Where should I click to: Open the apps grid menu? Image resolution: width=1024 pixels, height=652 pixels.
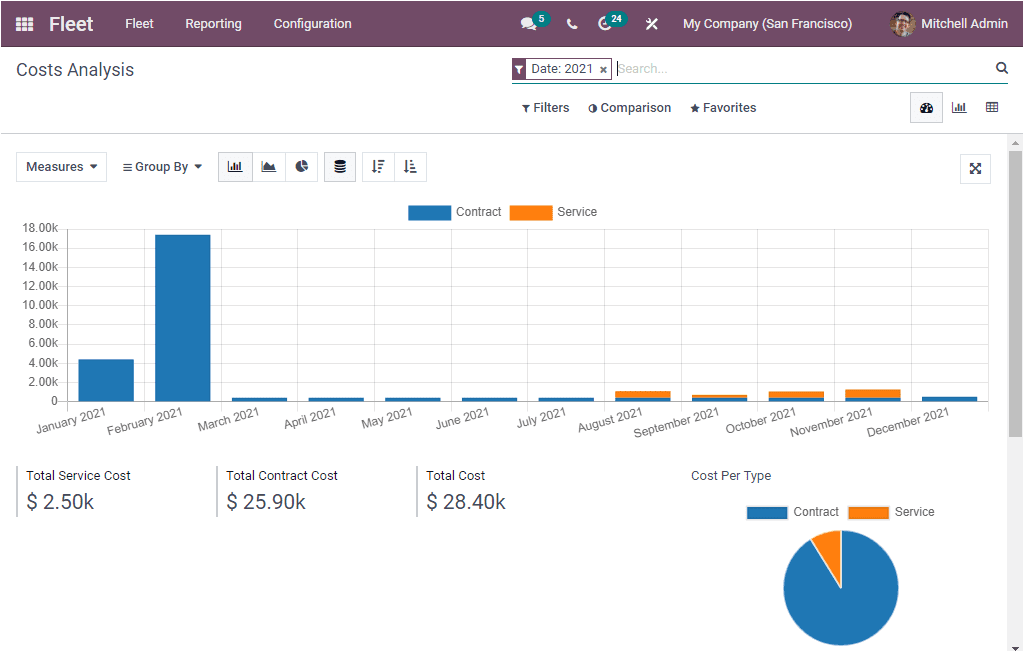24,23
